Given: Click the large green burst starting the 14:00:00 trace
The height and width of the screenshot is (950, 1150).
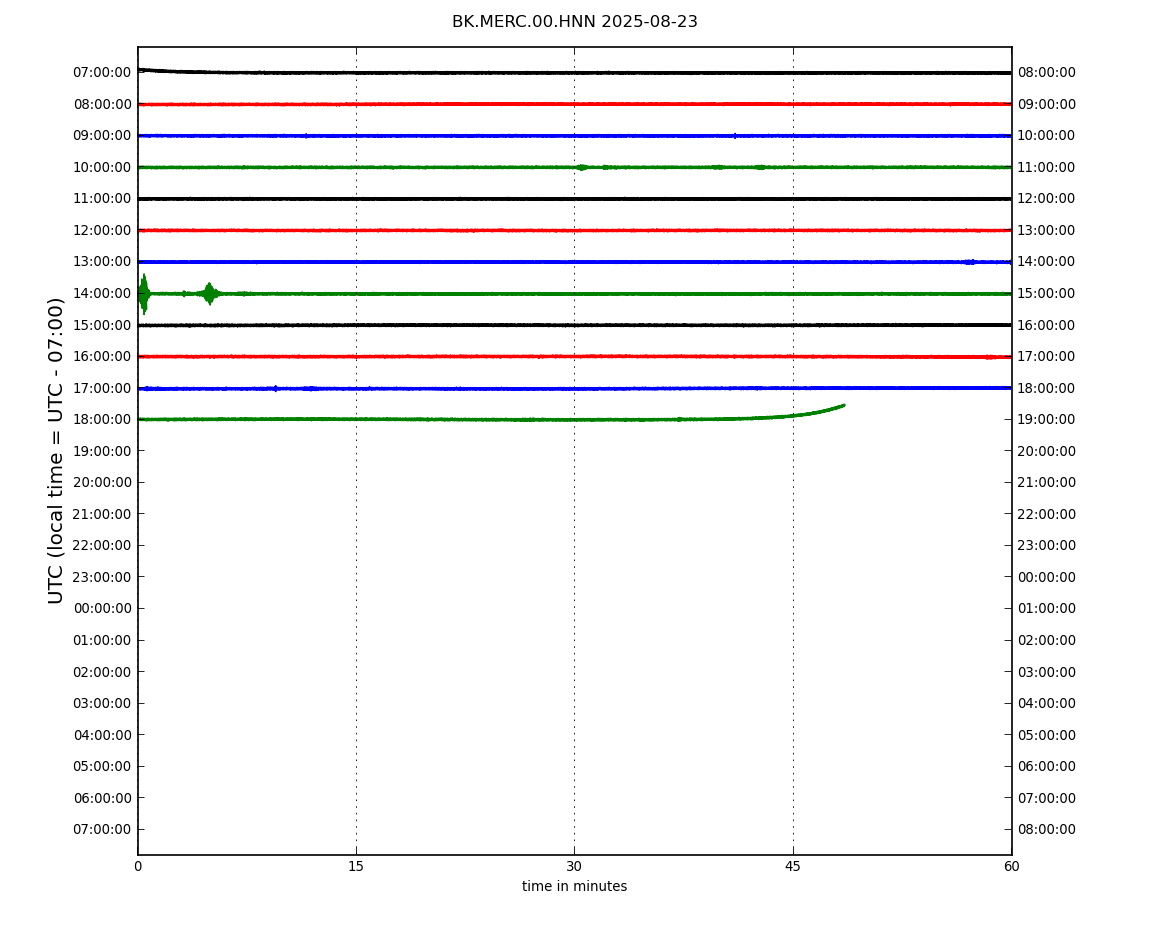Looking at the screenshot, I should tap(144, 294).
